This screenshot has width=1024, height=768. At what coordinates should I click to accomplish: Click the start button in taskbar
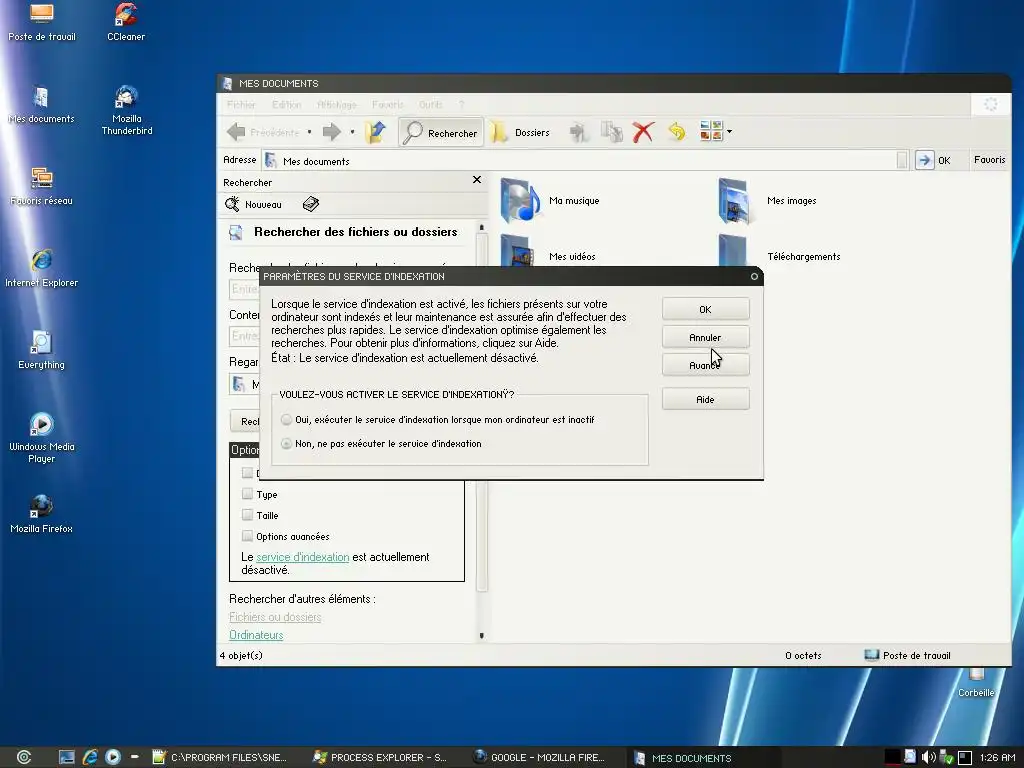[24, 757]
